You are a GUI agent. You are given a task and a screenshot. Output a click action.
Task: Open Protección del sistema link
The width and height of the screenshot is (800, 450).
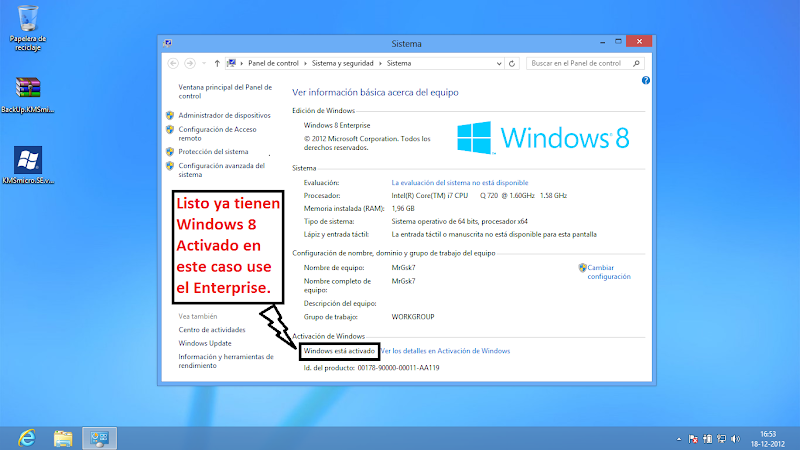tap(213, 152)
